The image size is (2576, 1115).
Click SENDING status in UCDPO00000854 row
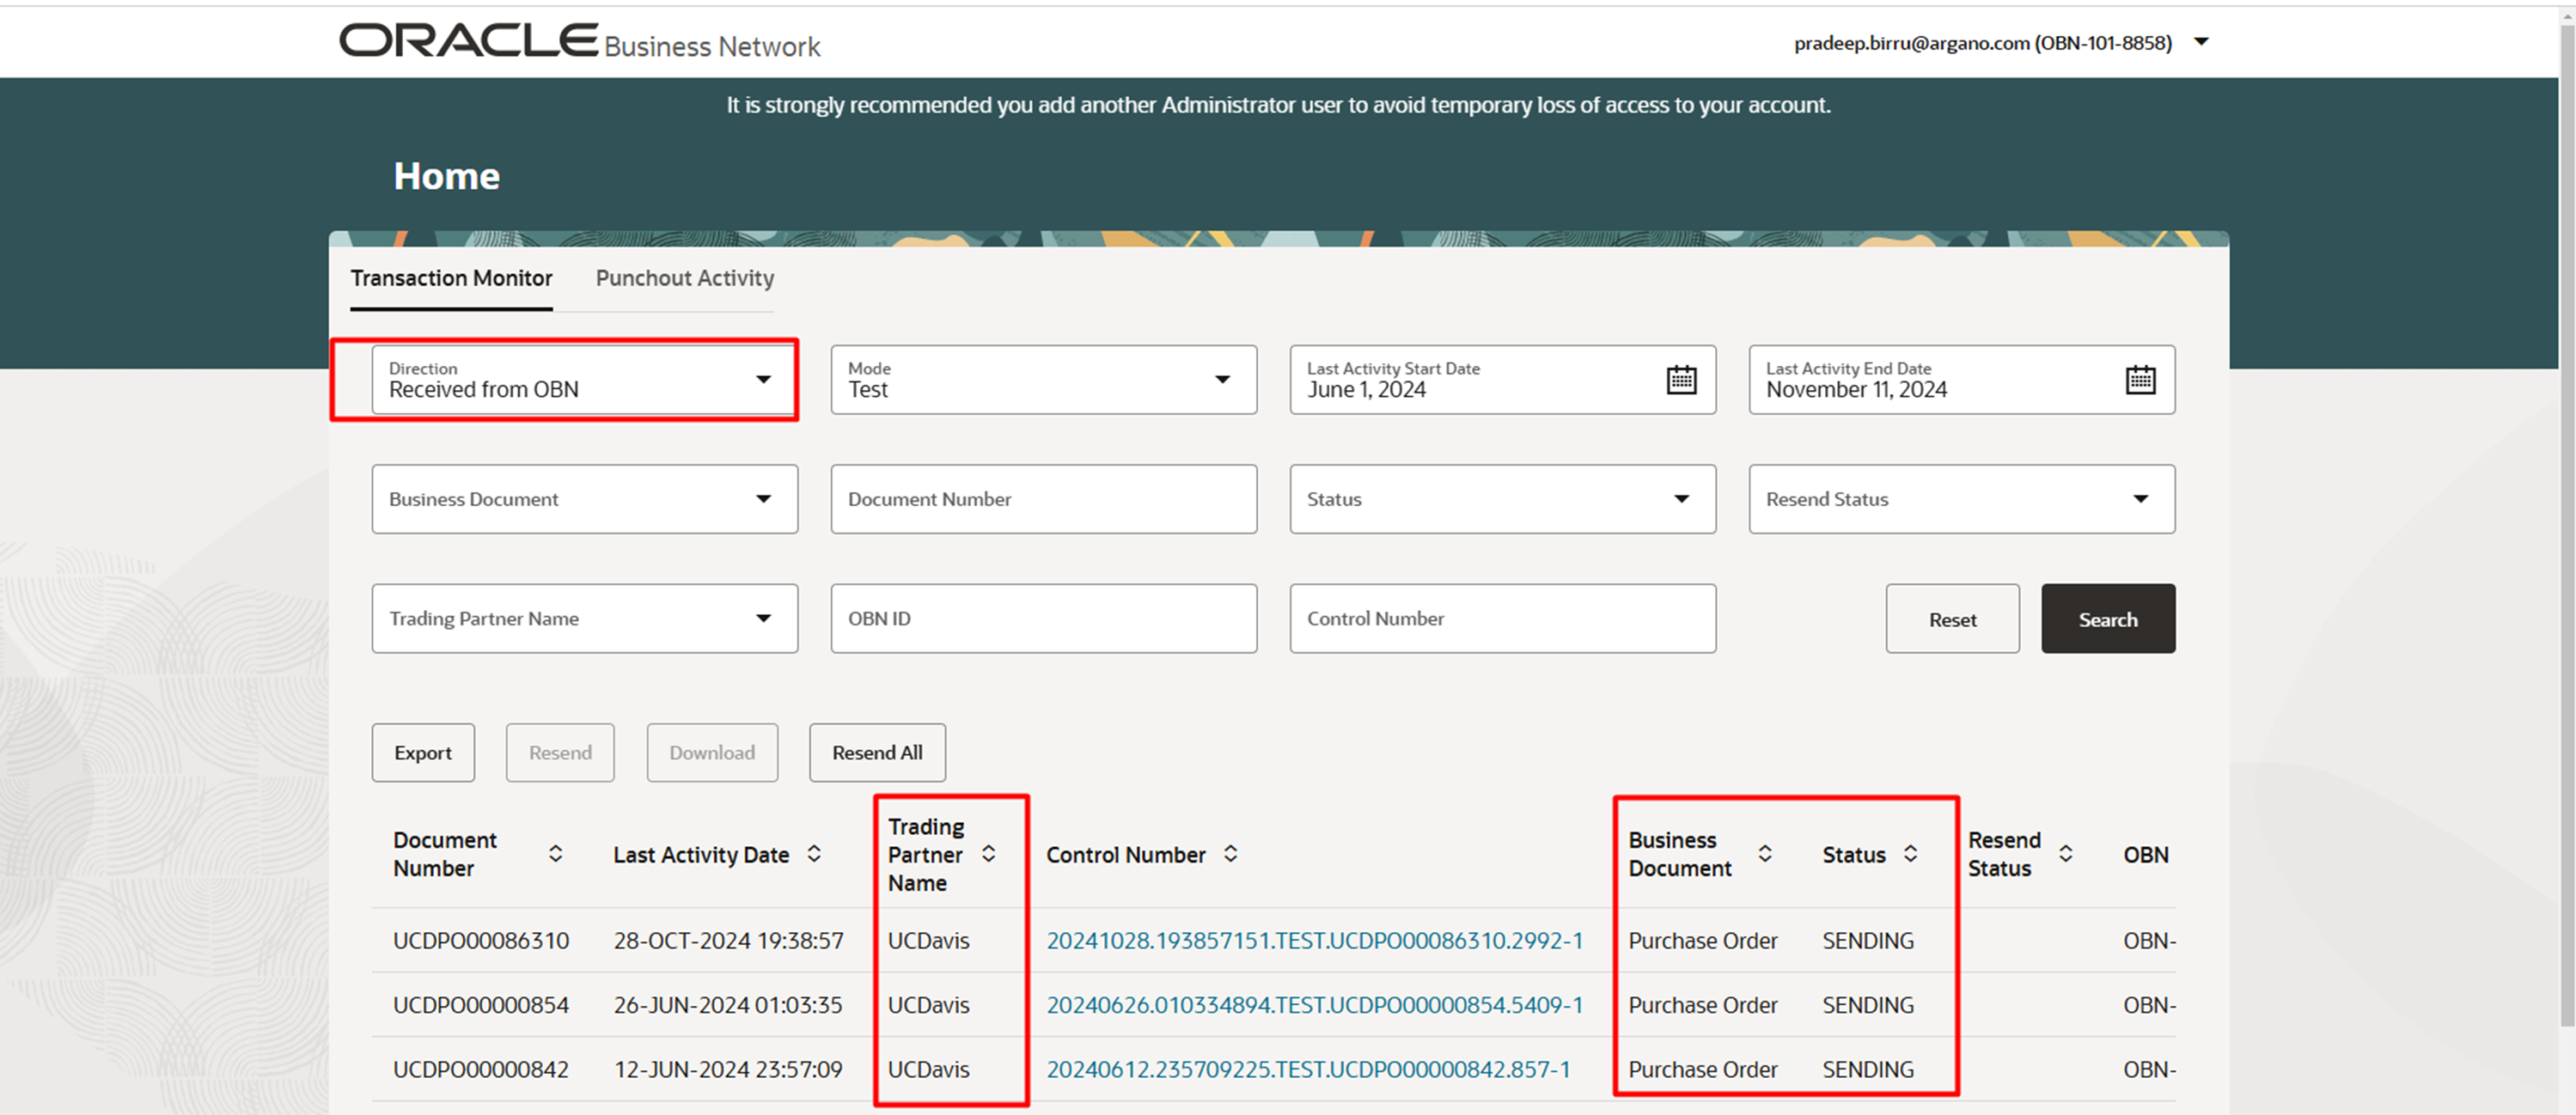(x=1868, y=1005)
